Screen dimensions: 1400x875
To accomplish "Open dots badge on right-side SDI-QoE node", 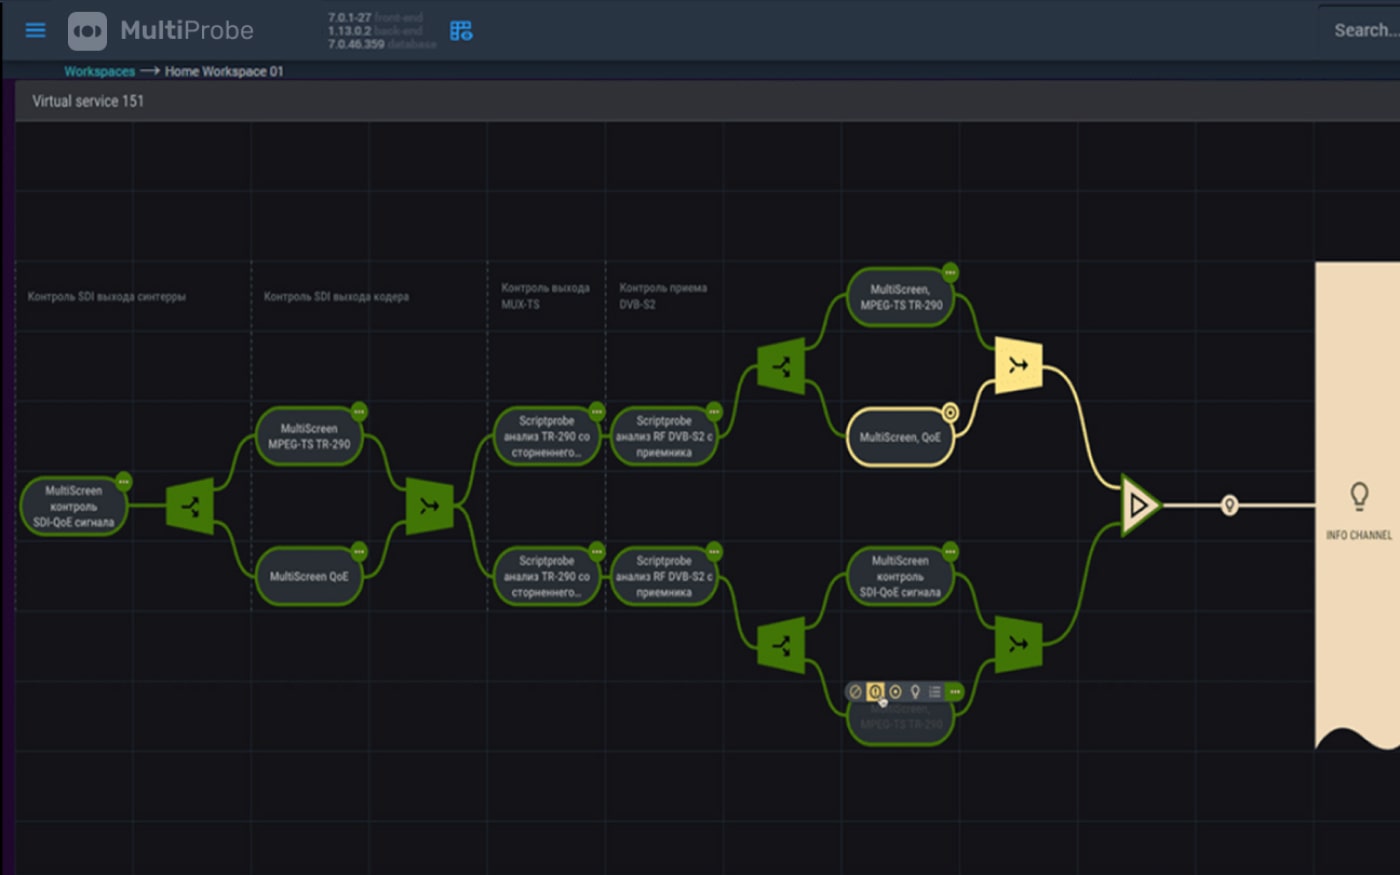I will pos(950,551).
